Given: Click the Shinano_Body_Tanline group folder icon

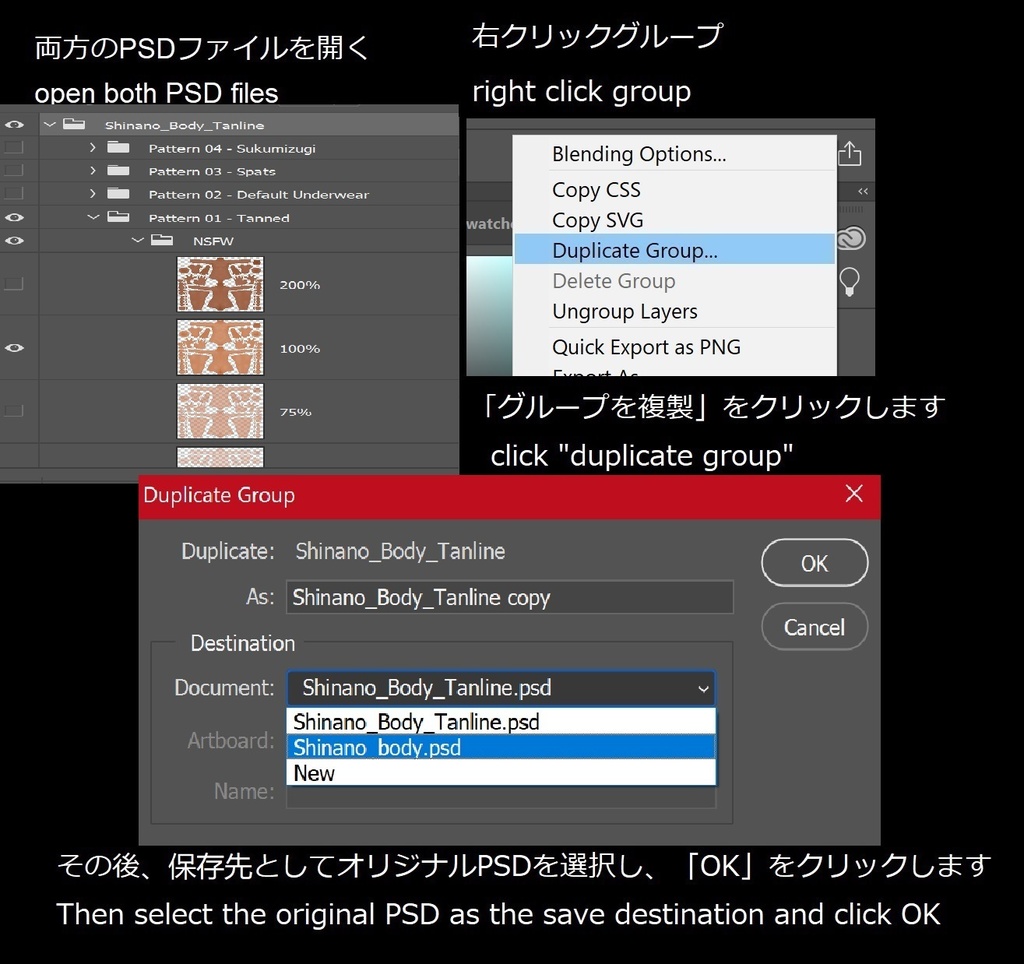Looking at the screenshot, I should point(75,123).
